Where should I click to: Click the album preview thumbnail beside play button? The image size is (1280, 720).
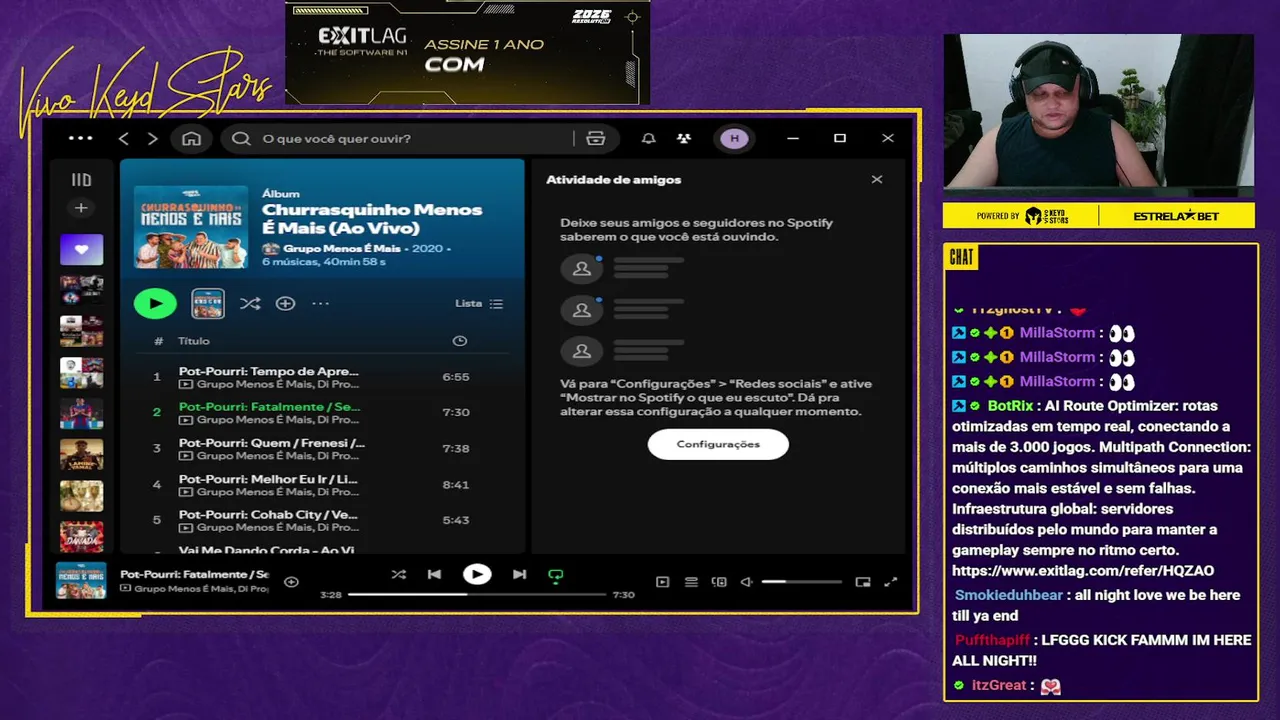coord(208,303)
